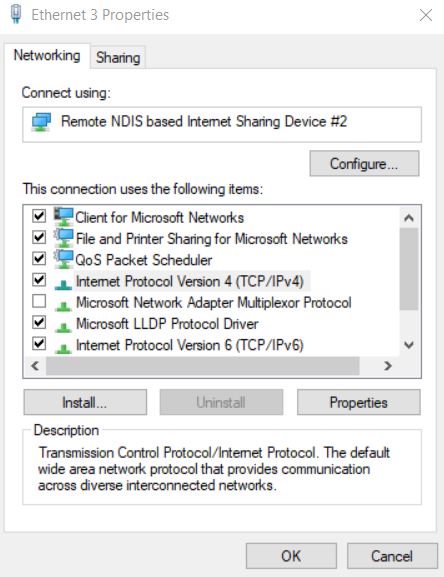This screenshot has height=577, width=444.
Task: Click the Multiplexor Protocol network icon
Action: point(63,305)
